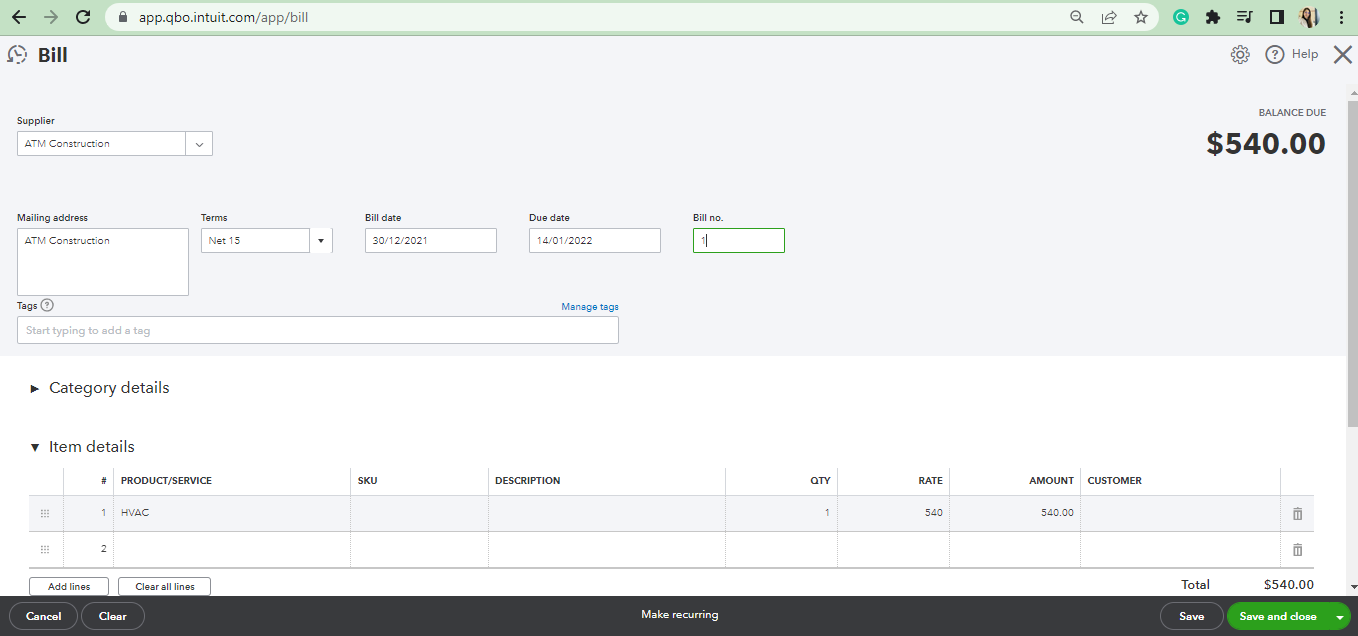Click the Manage tags link
The height and width of the screenshot is (636, 1358).
point(590,307)
